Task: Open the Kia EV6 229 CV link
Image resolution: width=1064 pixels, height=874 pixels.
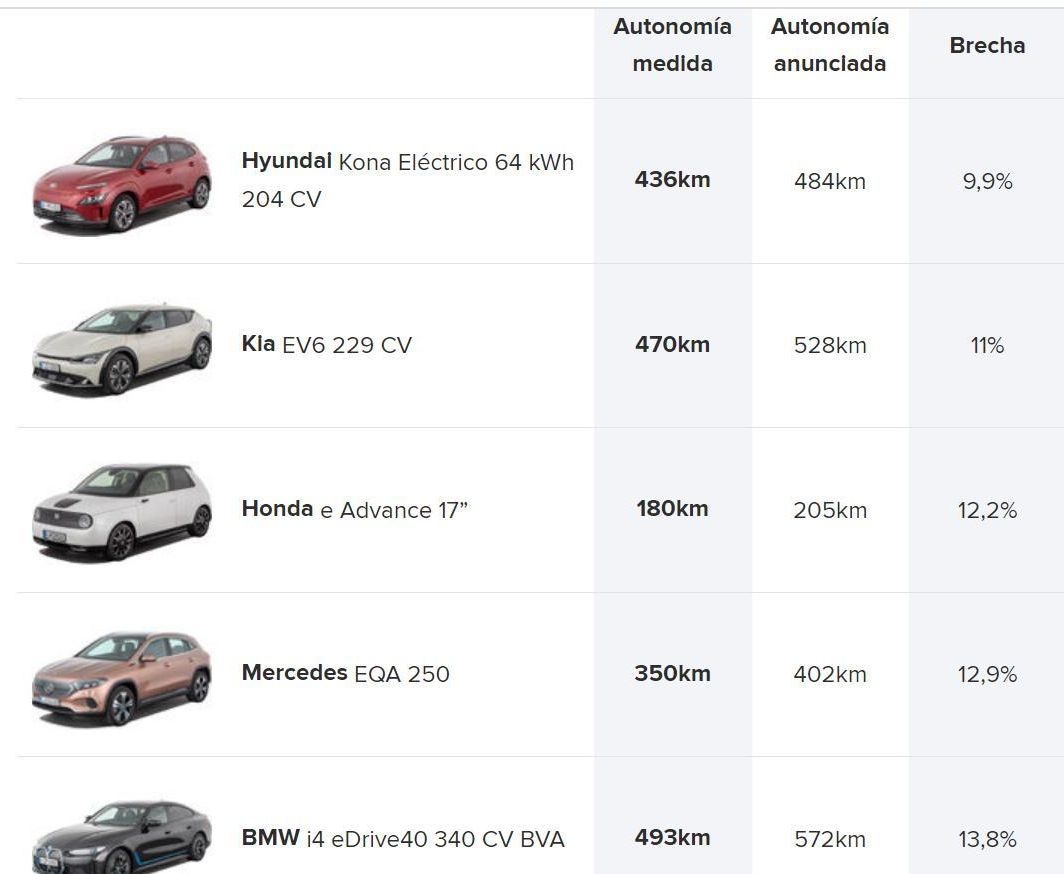Action: [x=326, y=345]
